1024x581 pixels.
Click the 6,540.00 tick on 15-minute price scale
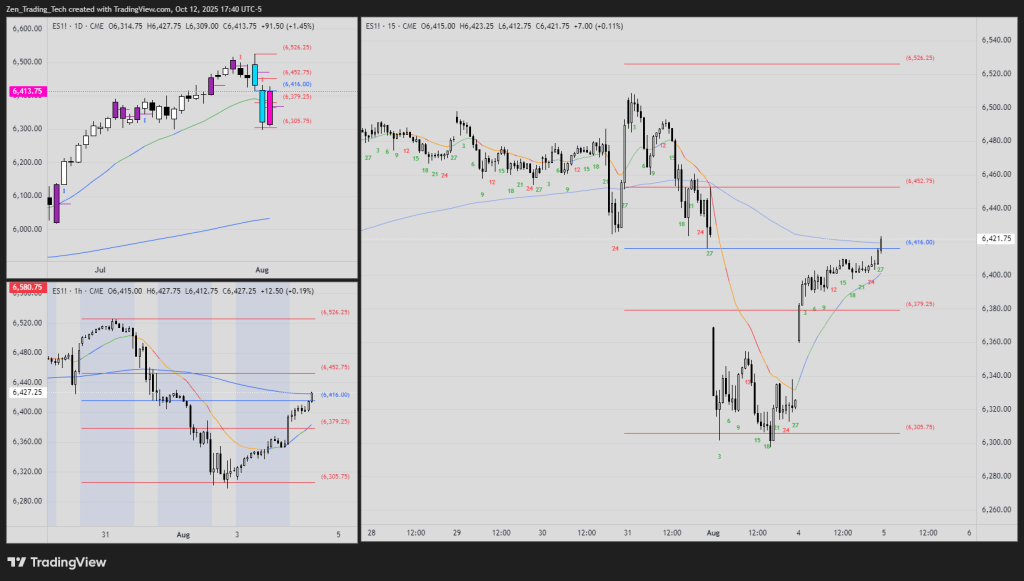tap(995, 40)
